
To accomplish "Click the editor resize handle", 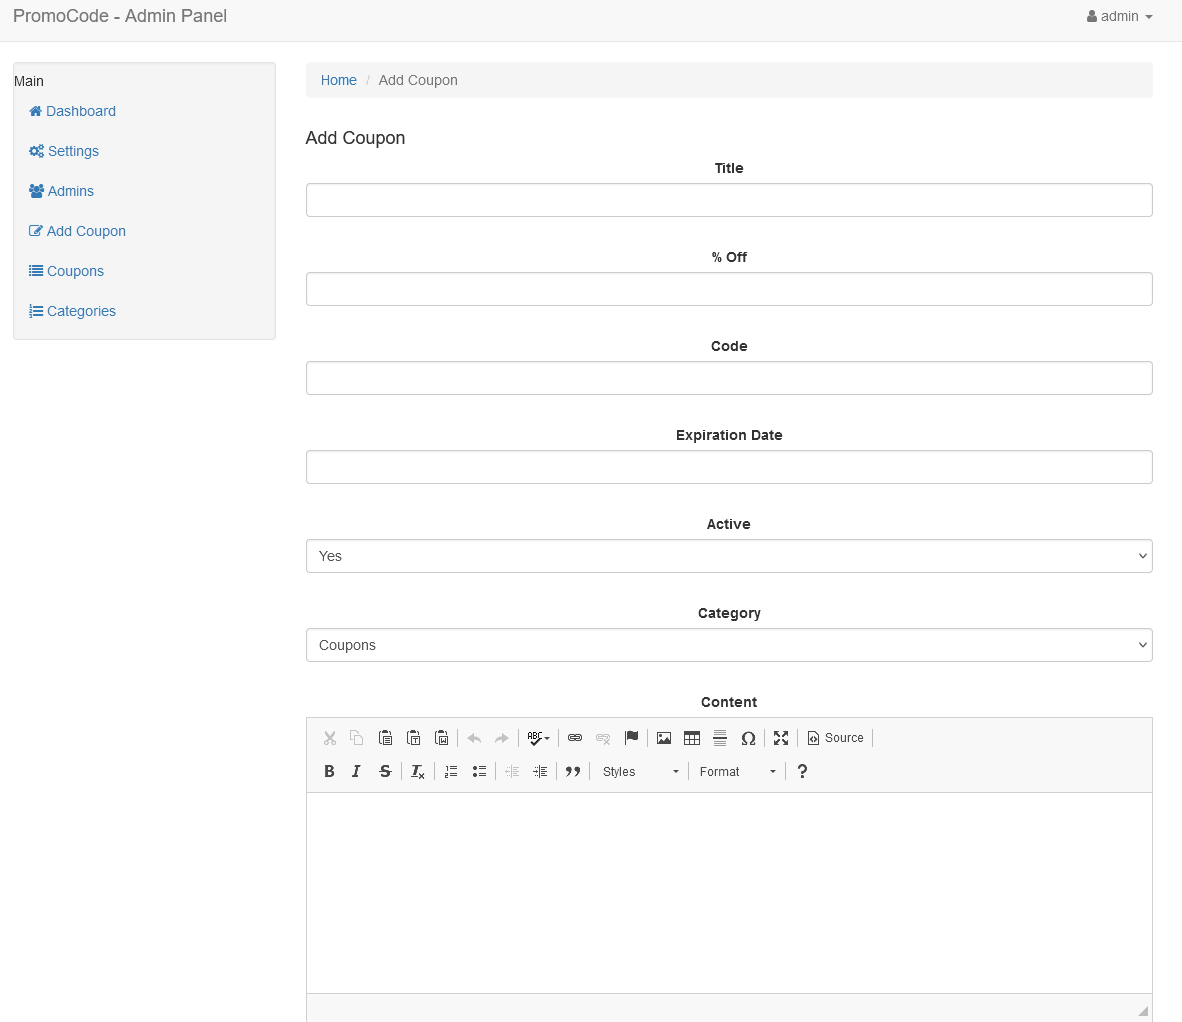I will [x=1143, y=1010].
